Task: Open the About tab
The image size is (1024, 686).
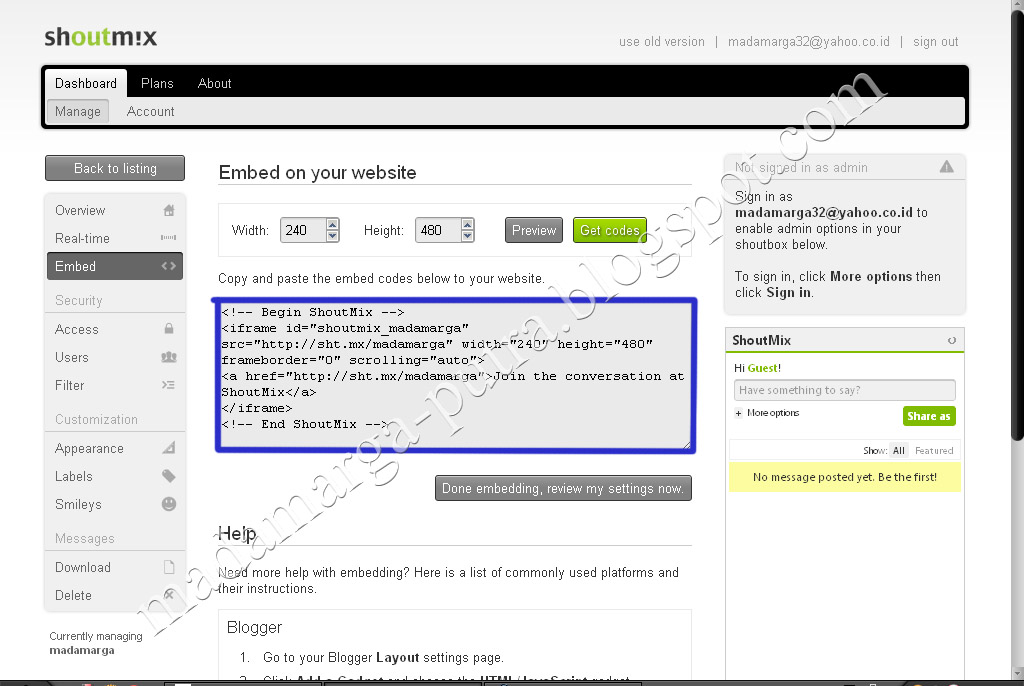Action: pyautogui.click(x=214, y=83)
